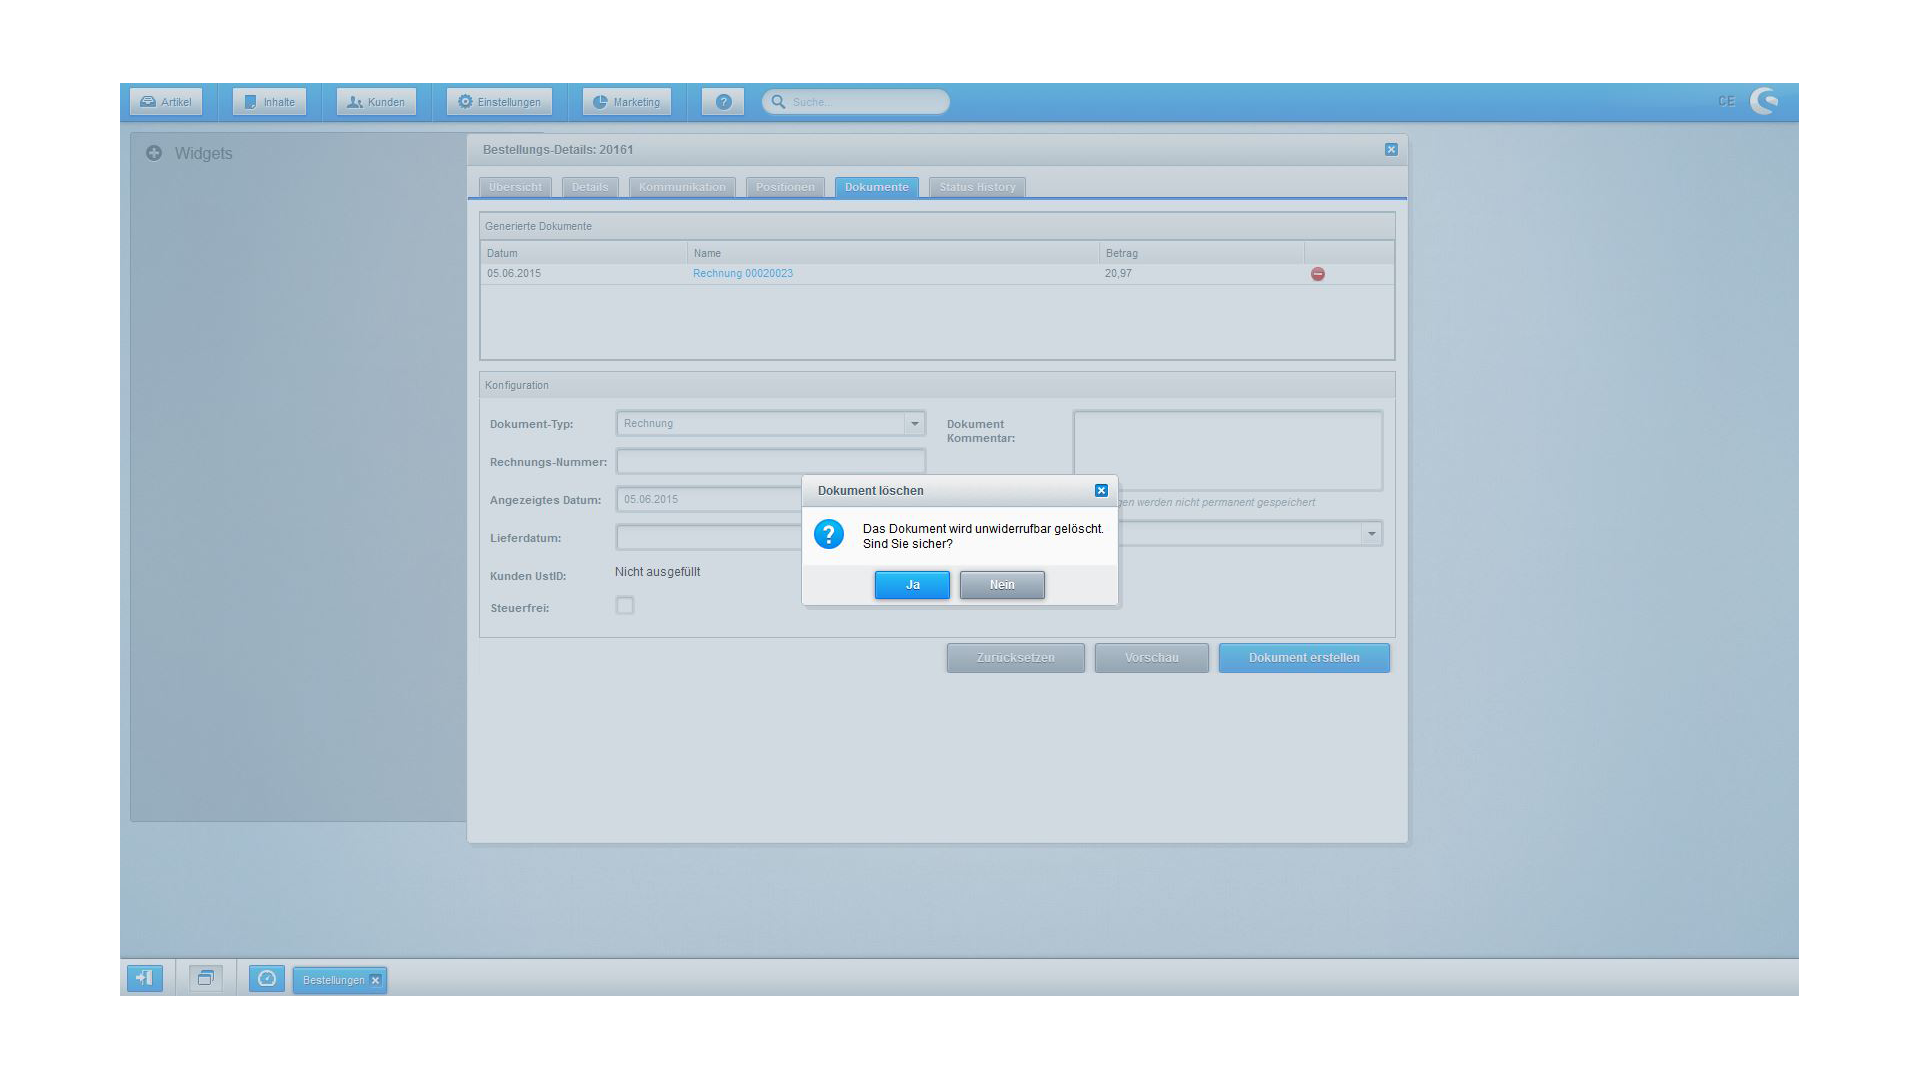Close the Dokument löschen dialog
The height and width of the screenshot is (1080, 1920).
click(x=1101, y=490)
